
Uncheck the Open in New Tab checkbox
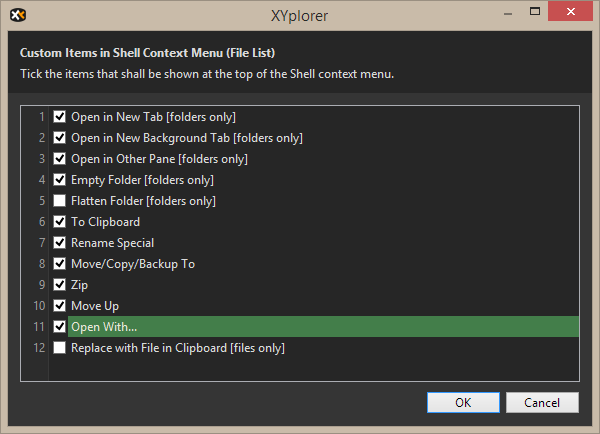60,117
